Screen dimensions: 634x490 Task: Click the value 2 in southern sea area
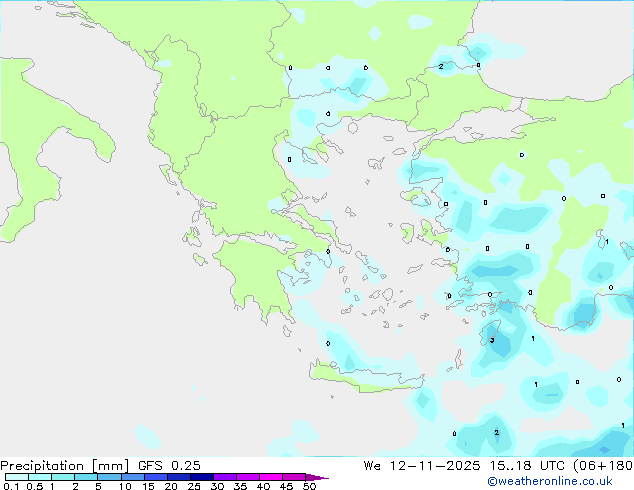pyautogui.click(x=497, y=433)
